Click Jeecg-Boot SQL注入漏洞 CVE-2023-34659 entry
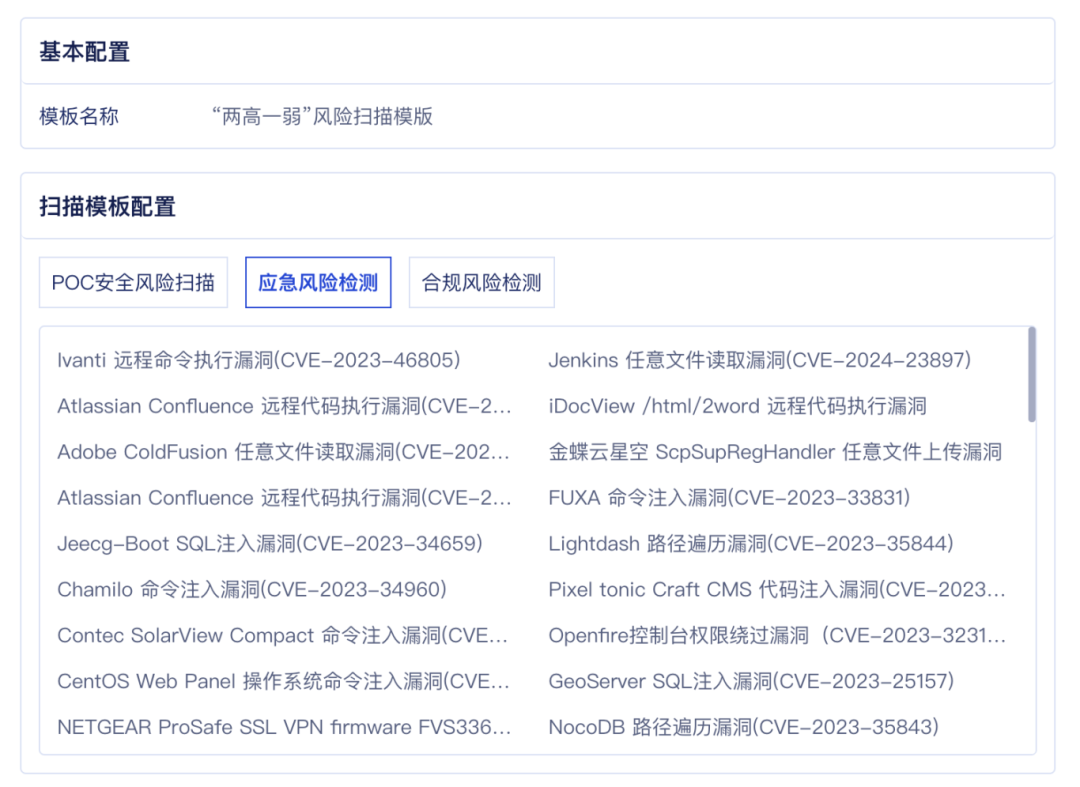1080x787 pixels. 270,544
